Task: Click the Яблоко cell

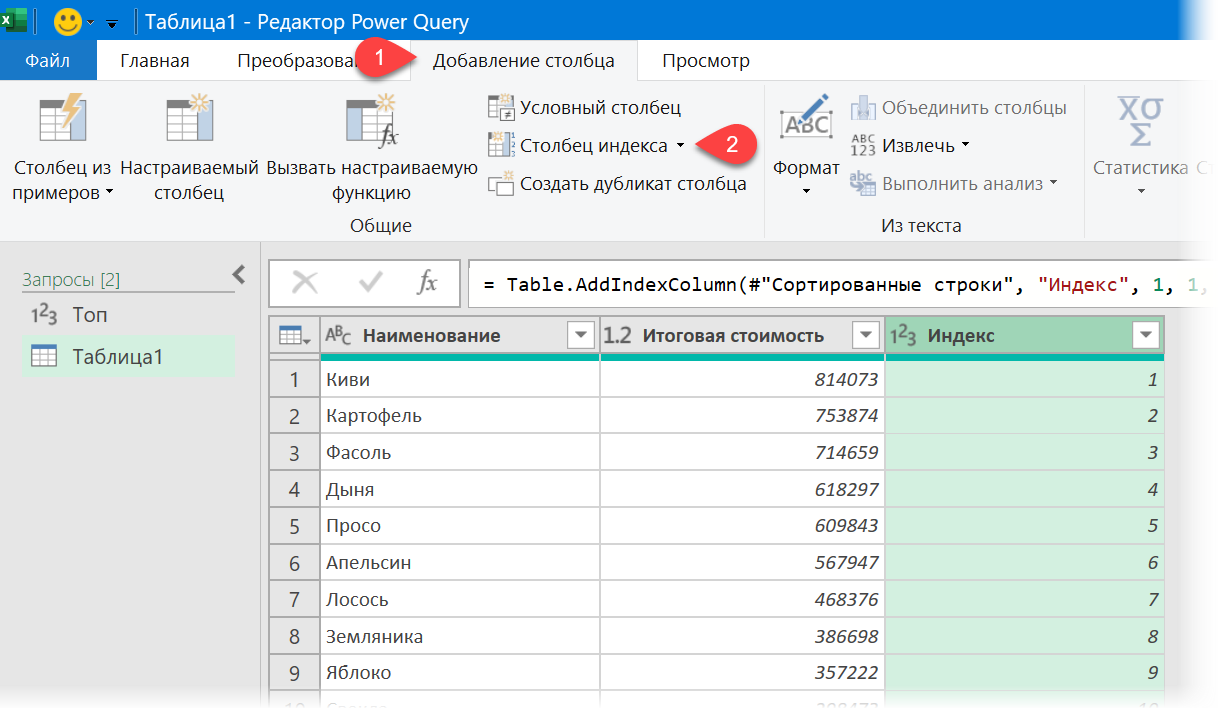Action: [x=460, y=673]
